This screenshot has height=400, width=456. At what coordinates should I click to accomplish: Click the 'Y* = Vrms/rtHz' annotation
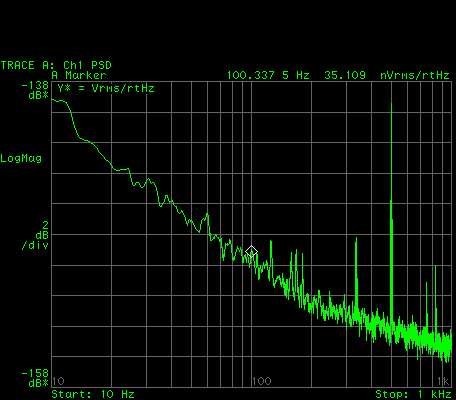pos(106,88)
